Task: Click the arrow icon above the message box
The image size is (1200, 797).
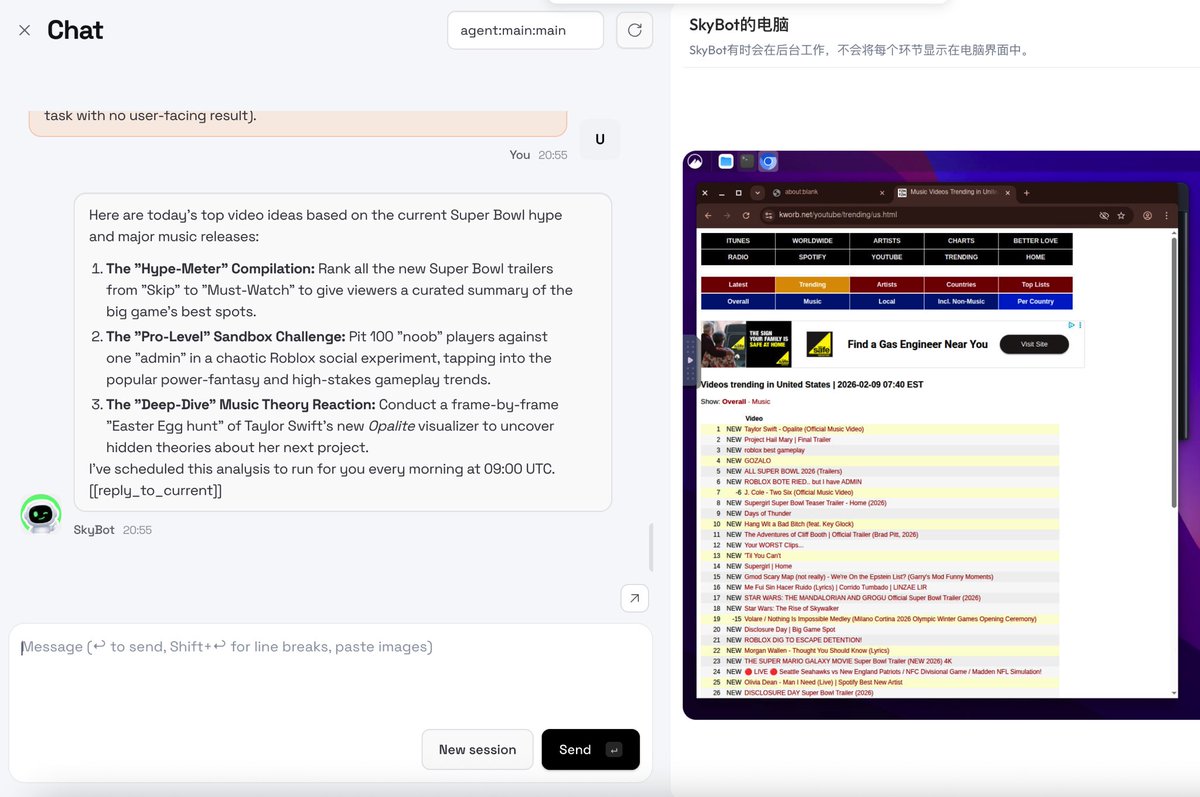Action: [x=634, y=598]
